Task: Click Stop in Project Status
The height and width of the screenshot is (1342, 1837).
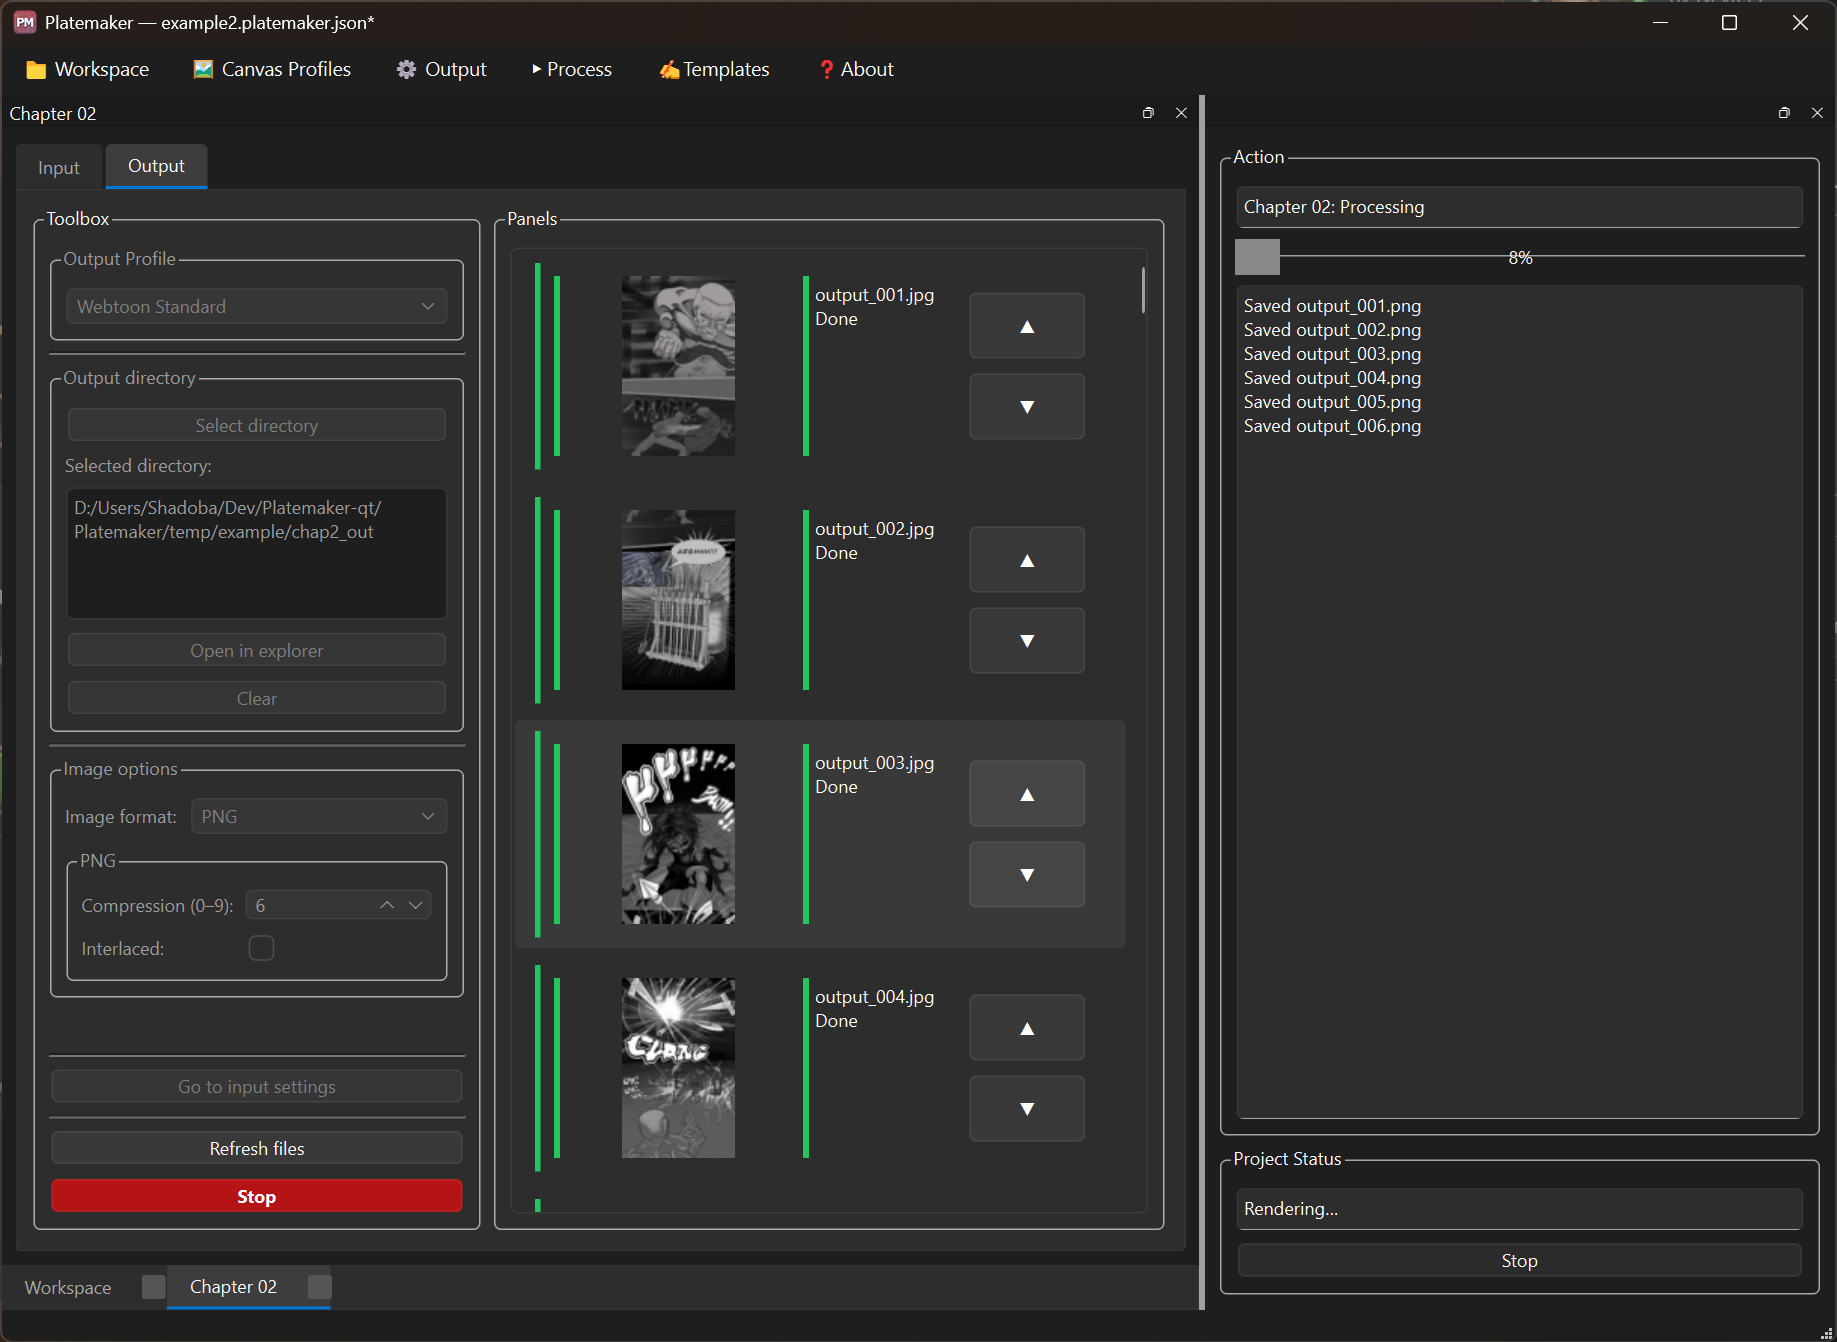Action: [1519, 1261]
